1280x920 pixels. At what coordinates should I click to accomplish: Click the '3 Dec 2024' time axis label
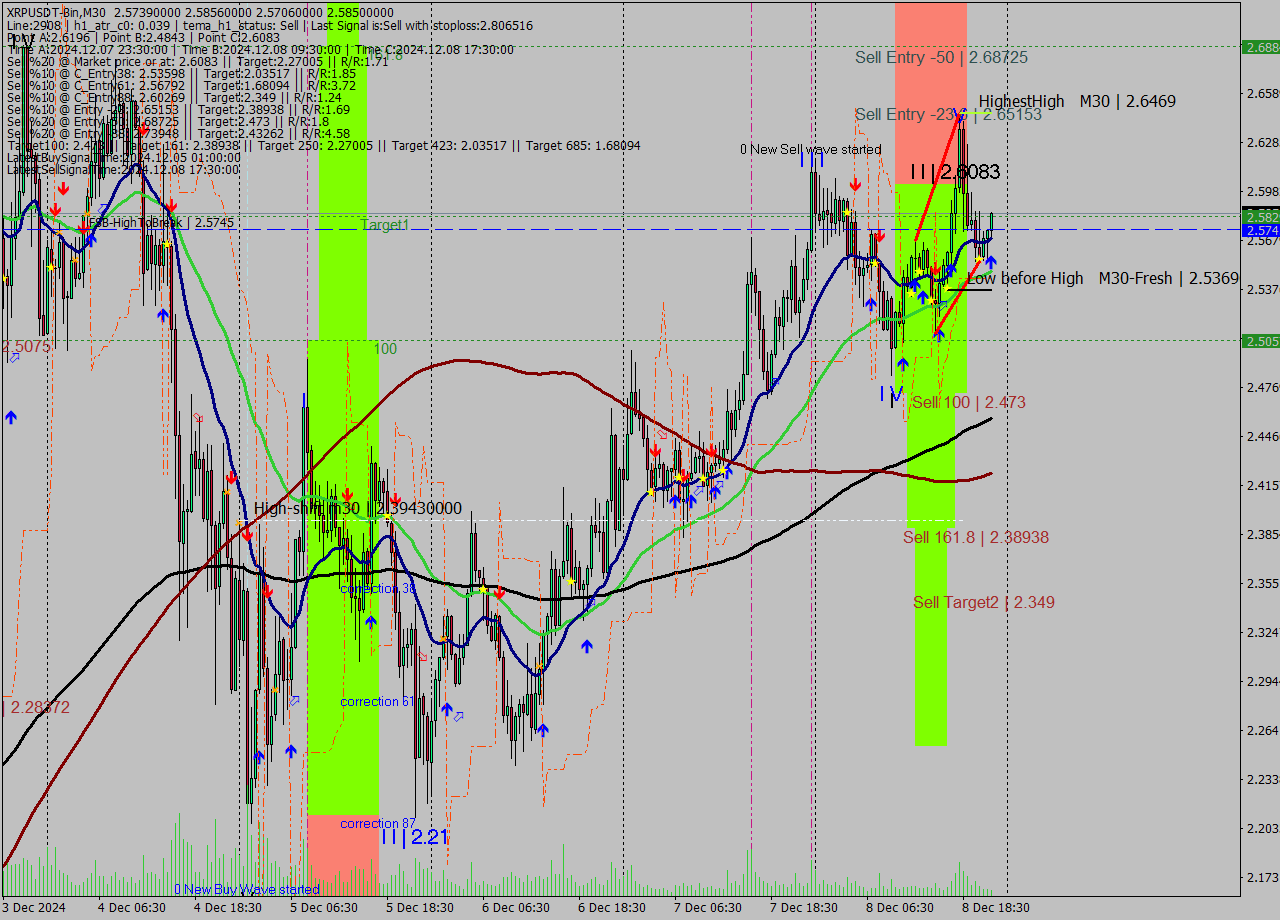tap(34, 908)
